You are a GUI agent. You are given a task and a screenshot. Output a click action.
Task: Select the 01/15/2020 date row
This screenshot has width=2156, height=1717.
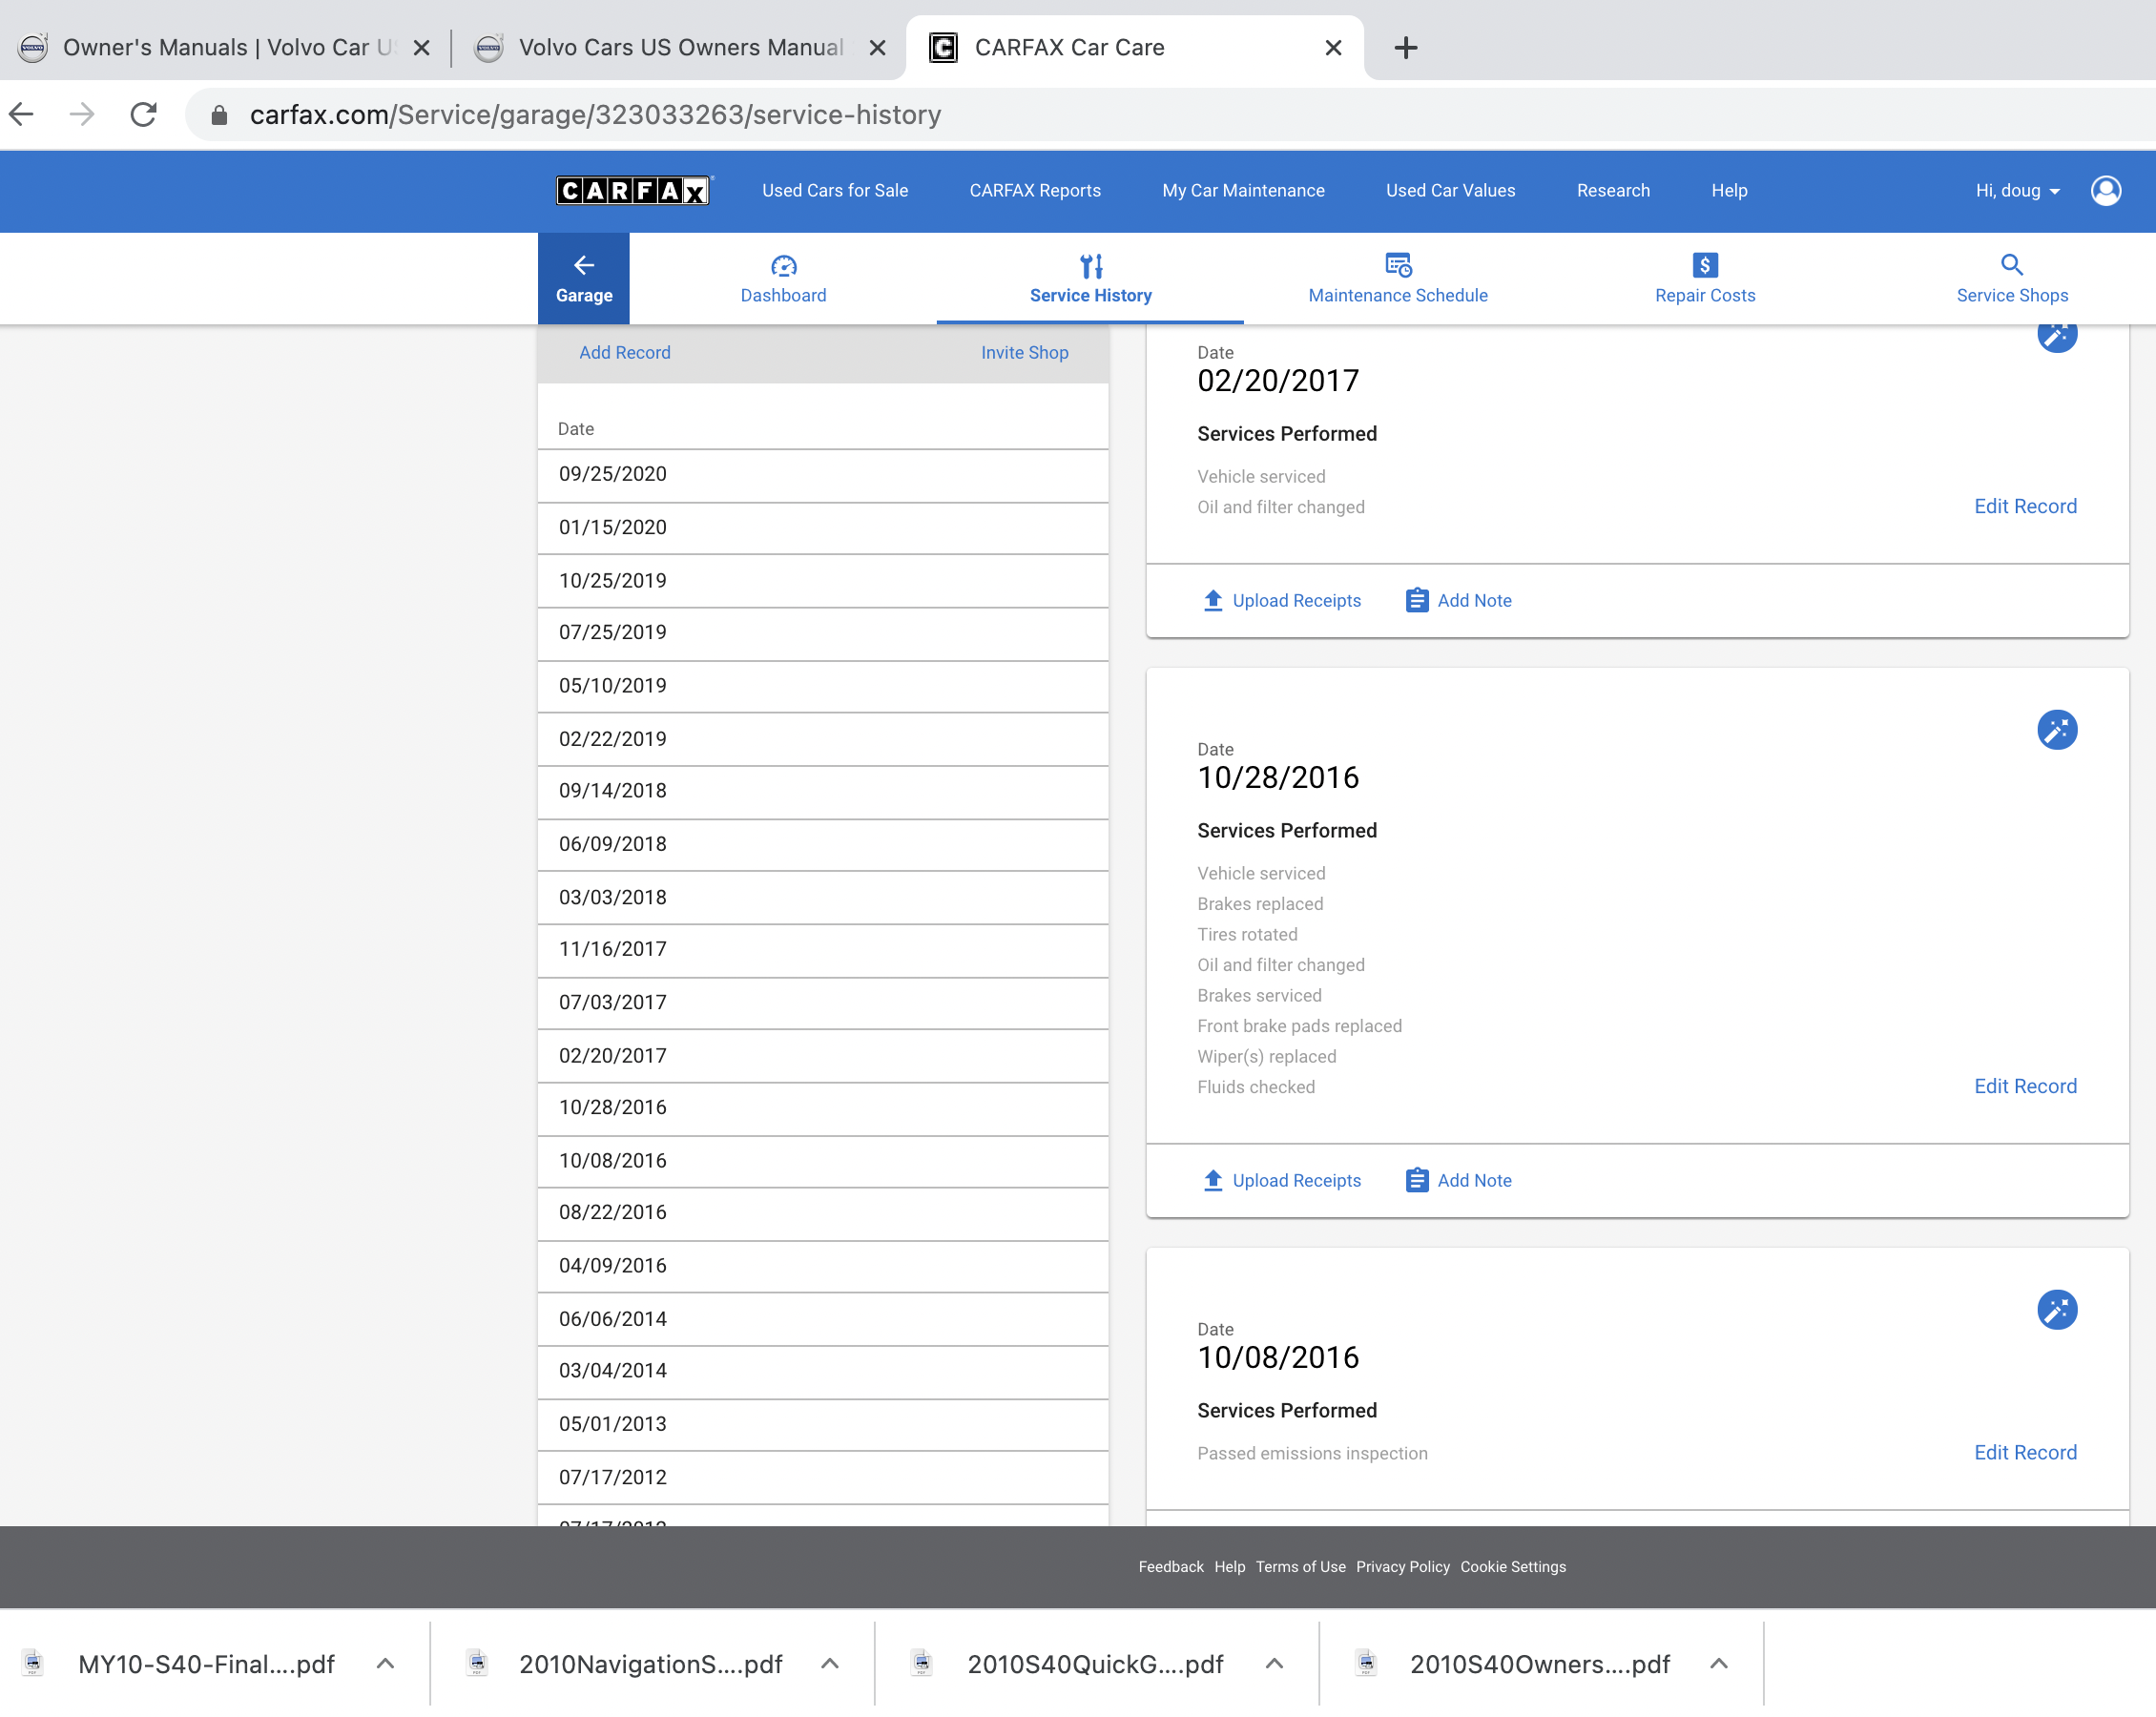click(822, 527)
